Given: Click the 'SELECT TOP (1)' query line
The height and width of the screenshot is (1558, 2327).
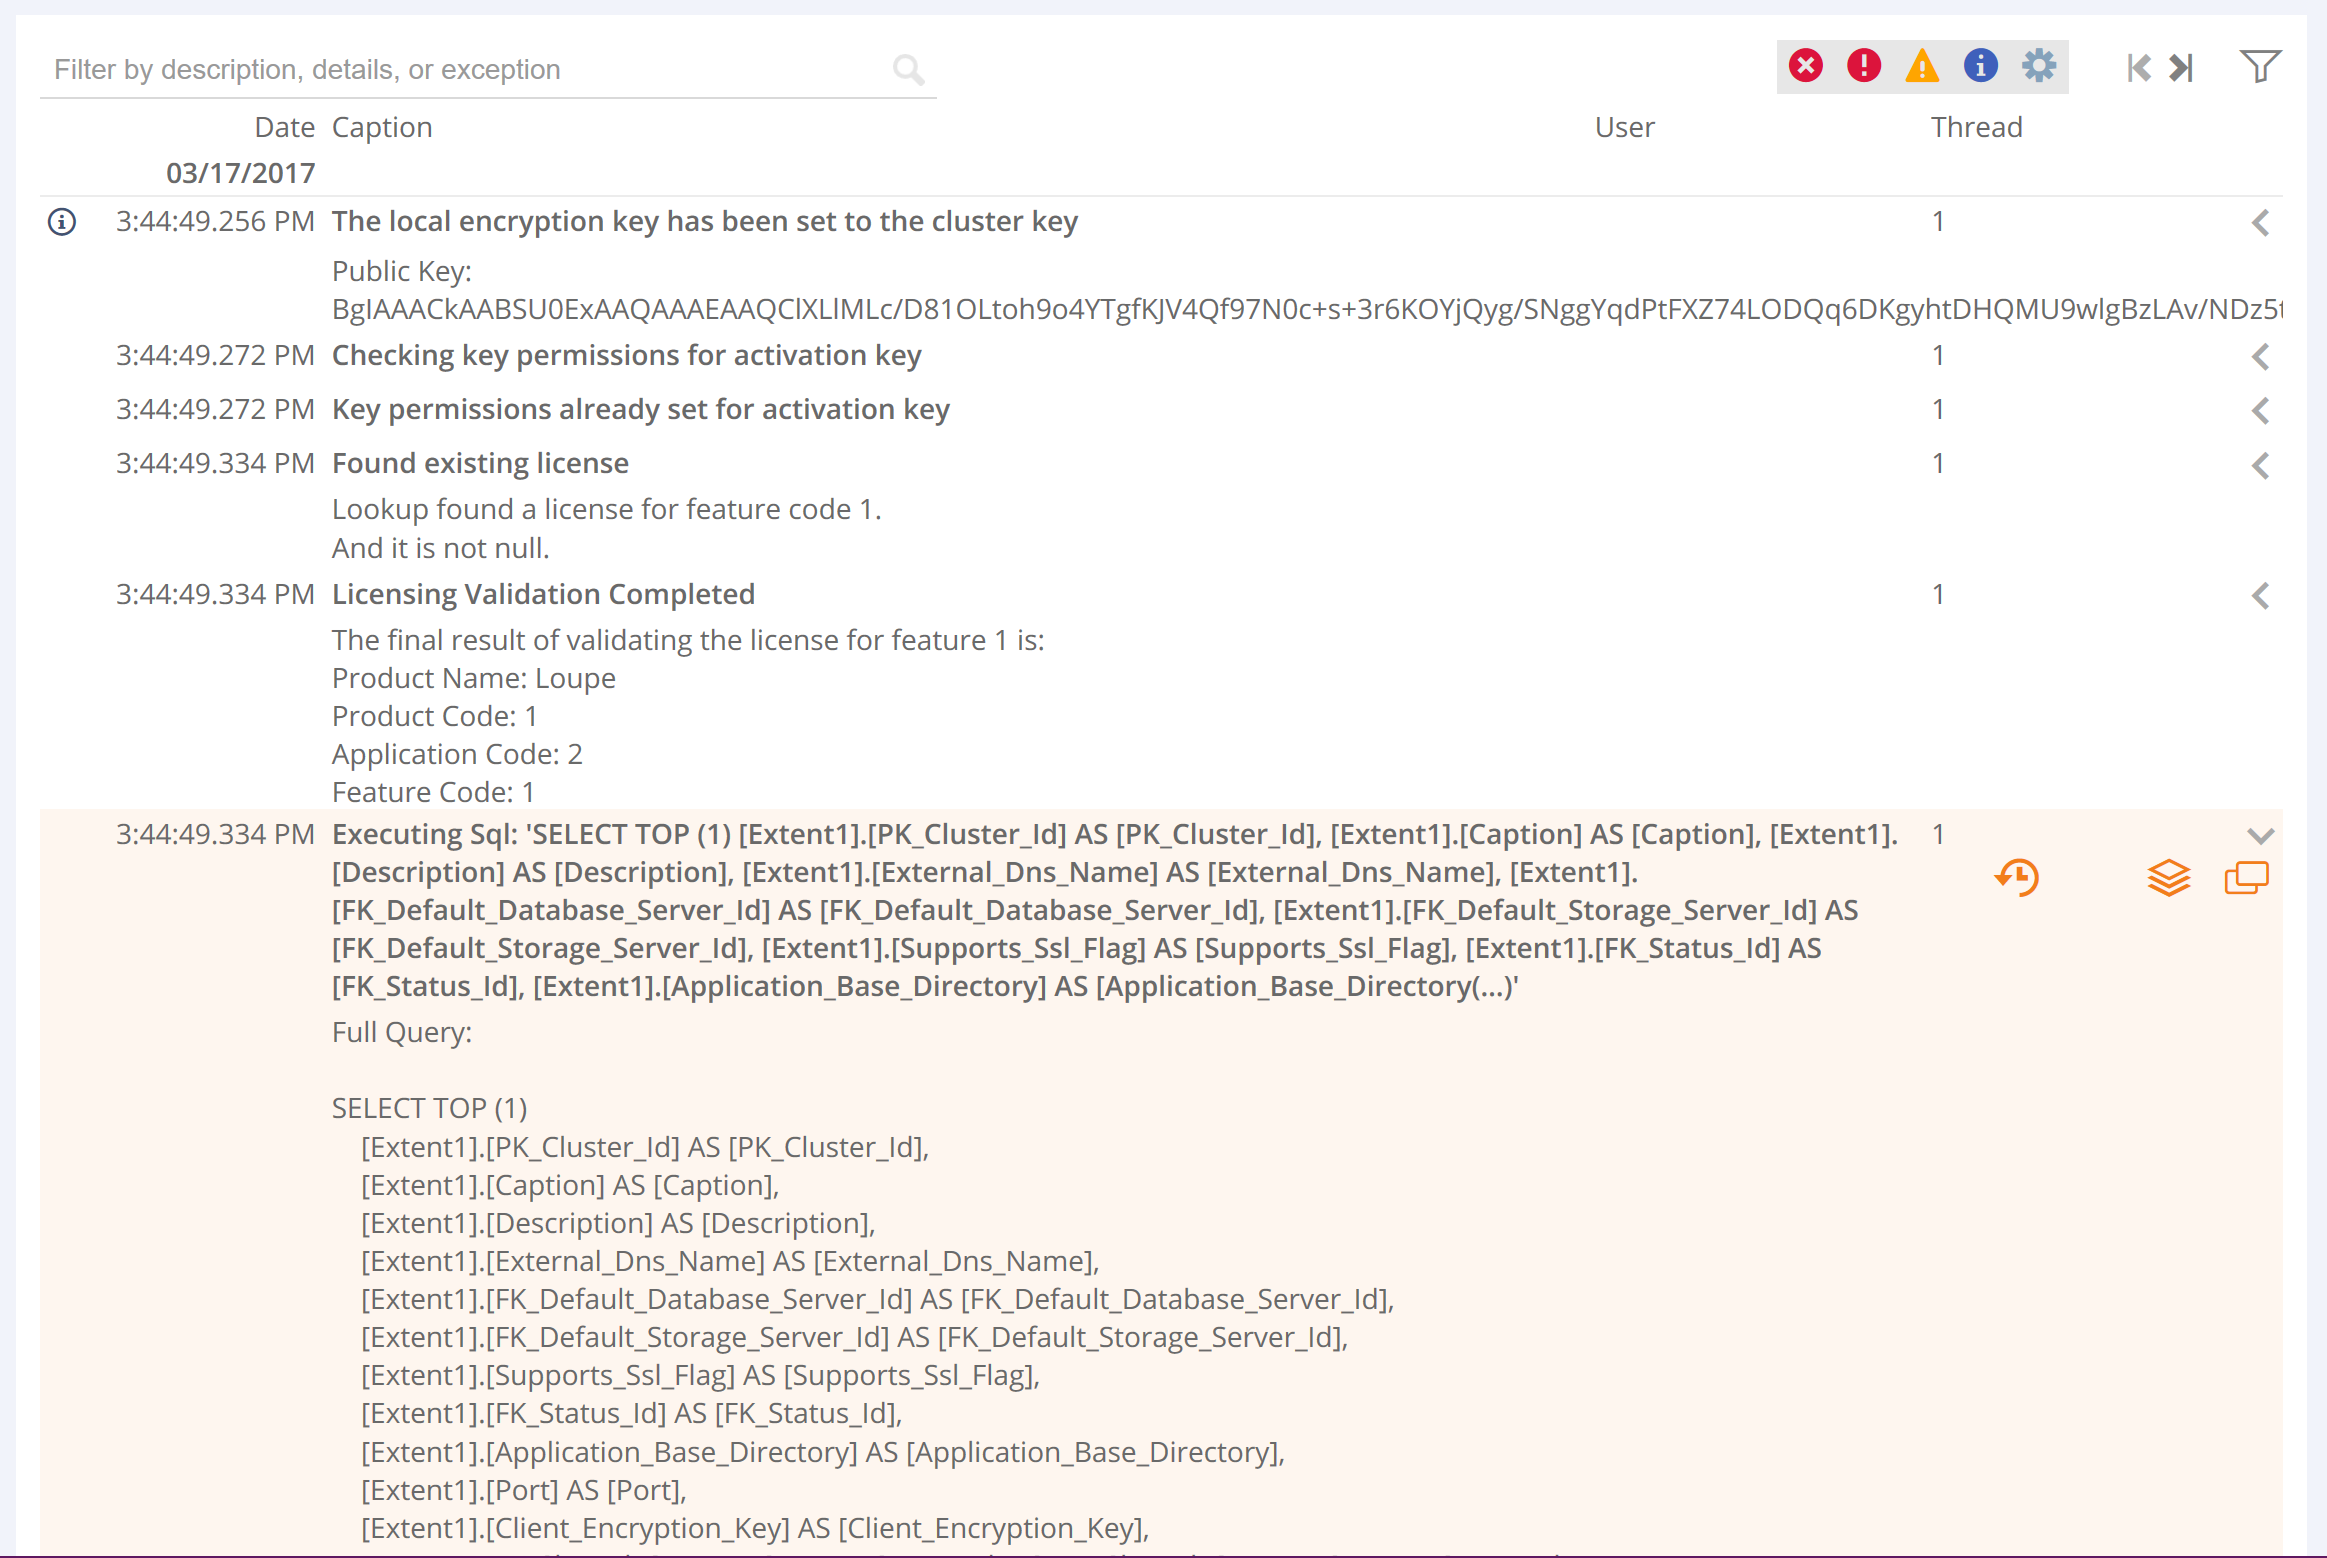Looking at the screenshot, I should point(430,1108).
